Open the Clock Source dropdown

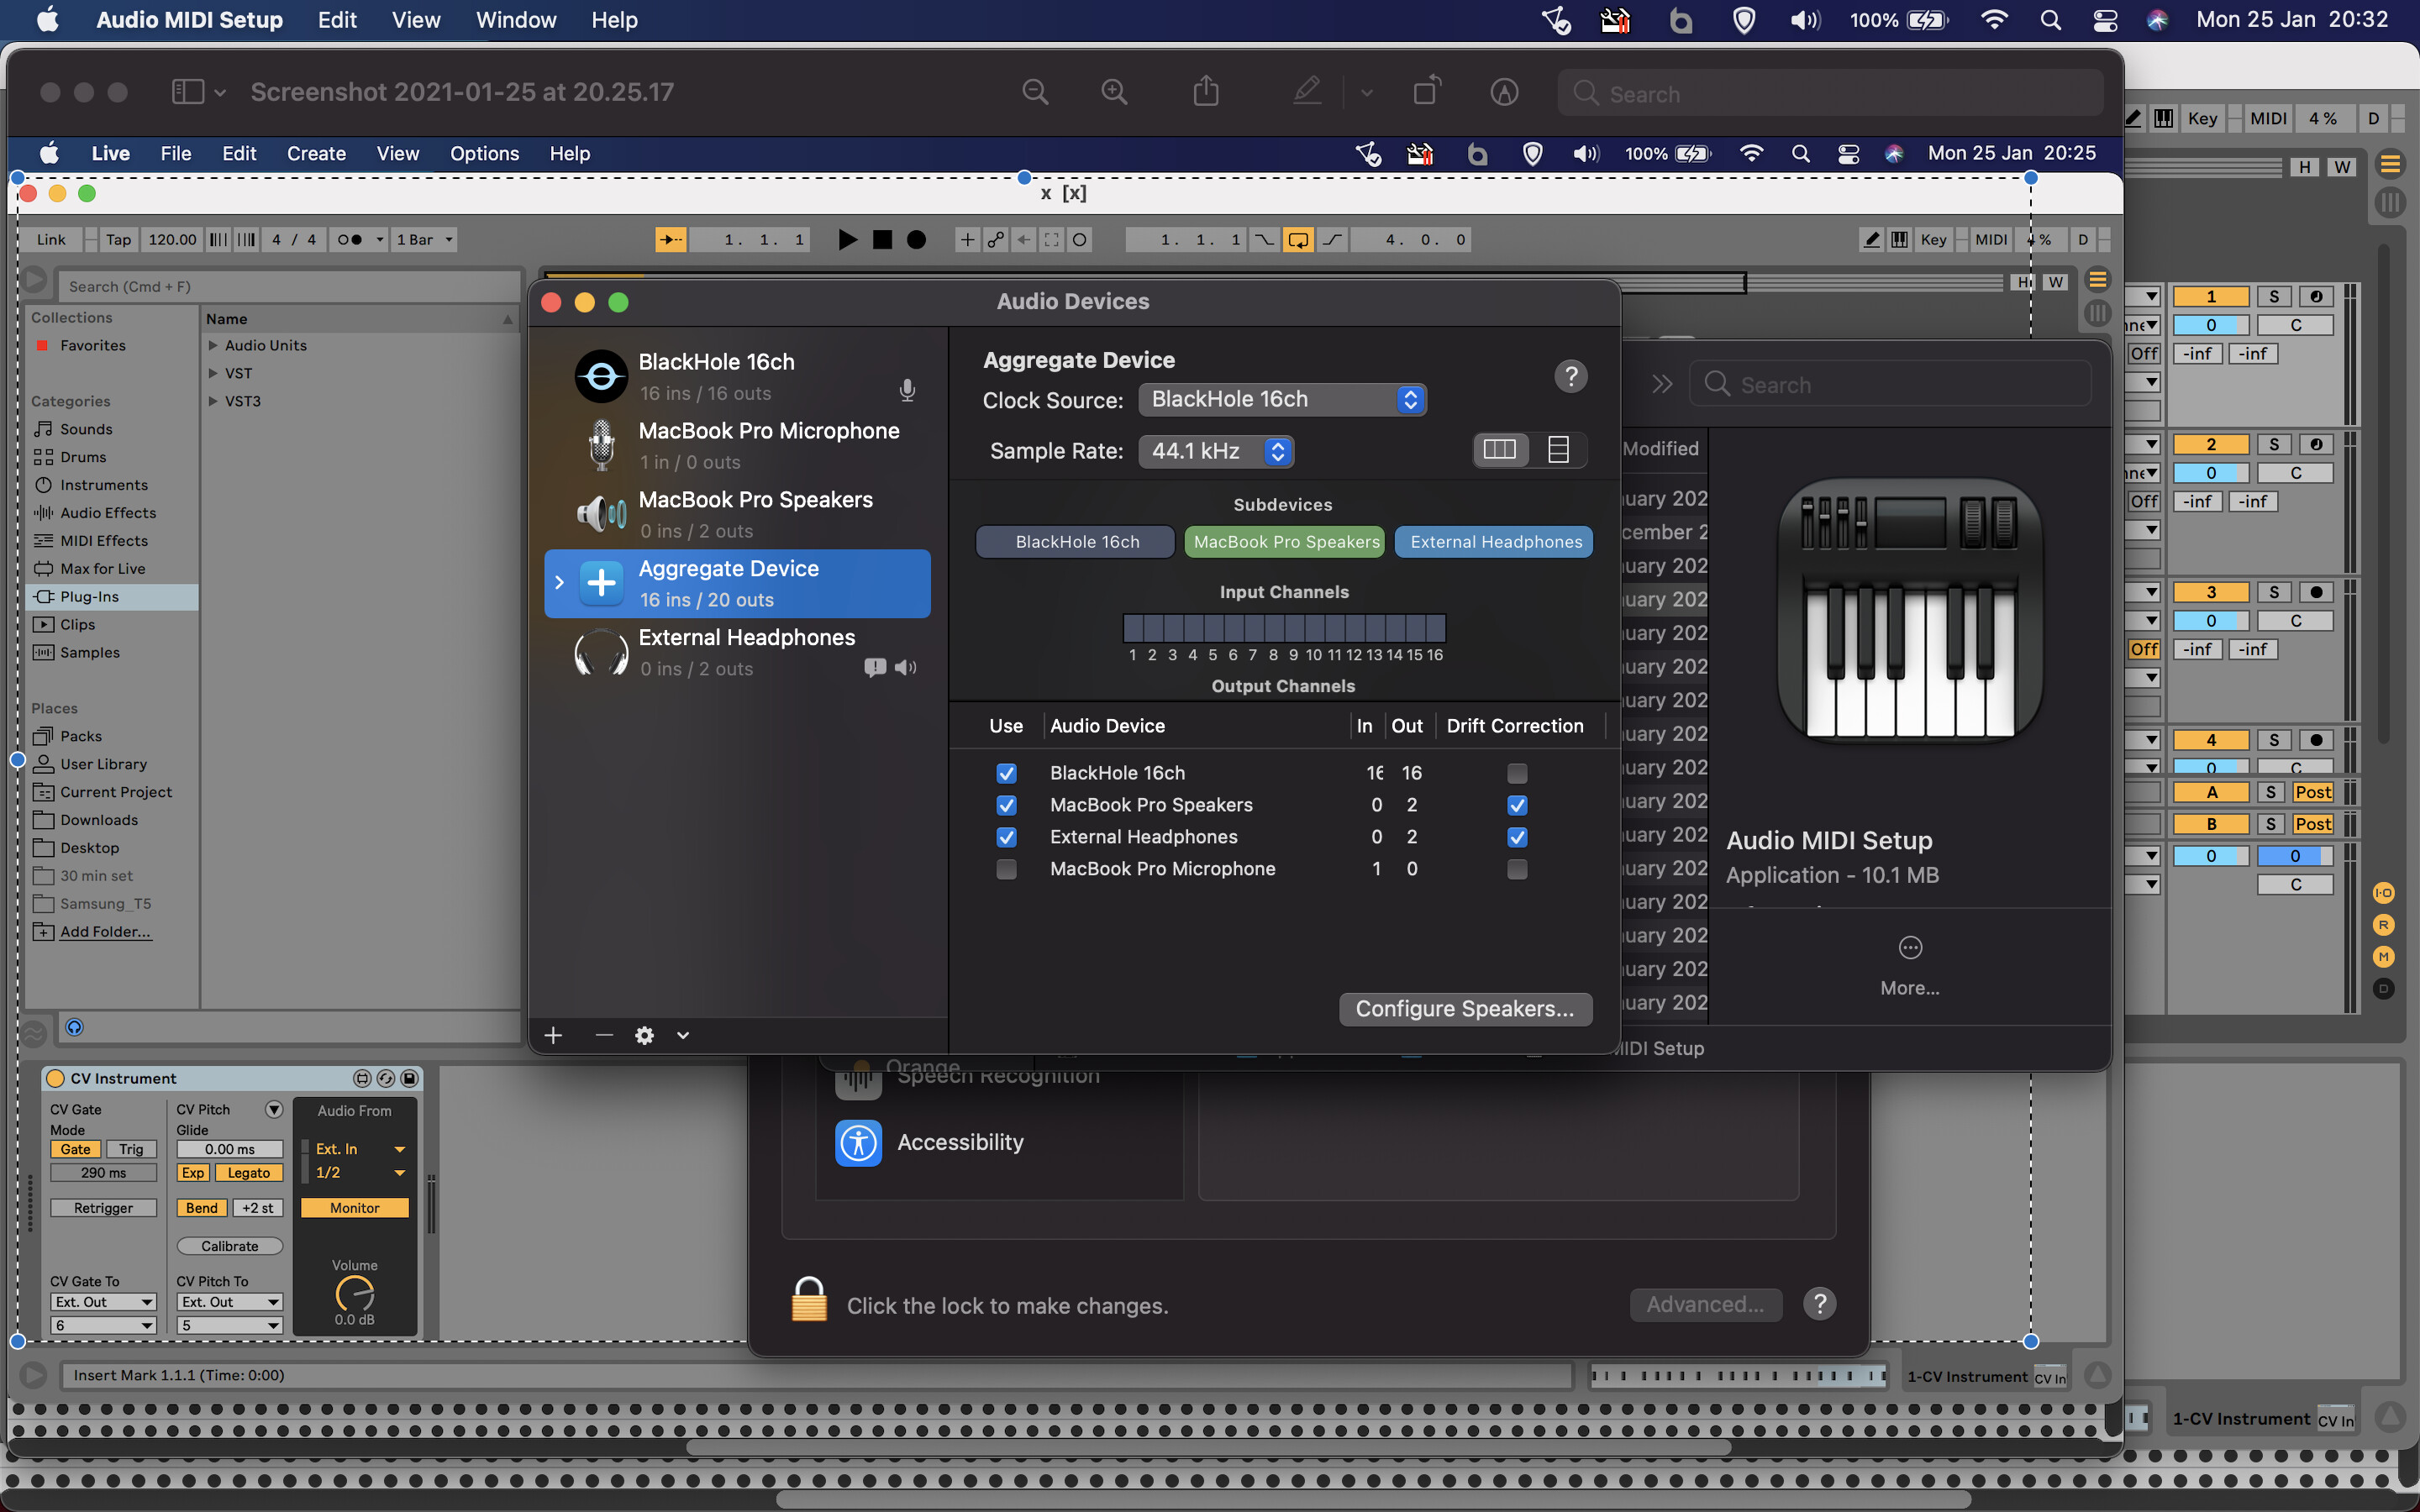pyautogui.click(x=1282, y=399)
